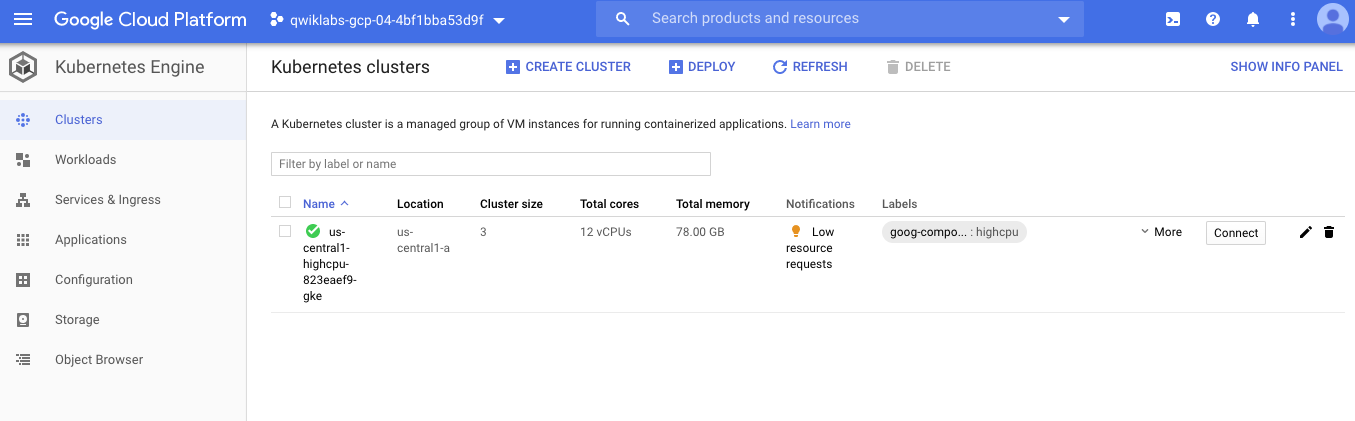Viewport: 1355px width, 421px height.
Task: Edit cluster with the pencil icon
Action: [x=1305, y=232]
